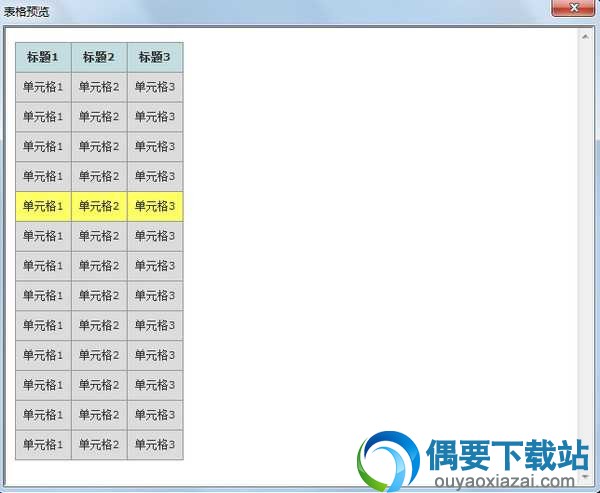The height and width of the screenshot is (493, 600).
Task: Click 单元格1 in the yellow highlighted row
Action: tap(43, 206)
